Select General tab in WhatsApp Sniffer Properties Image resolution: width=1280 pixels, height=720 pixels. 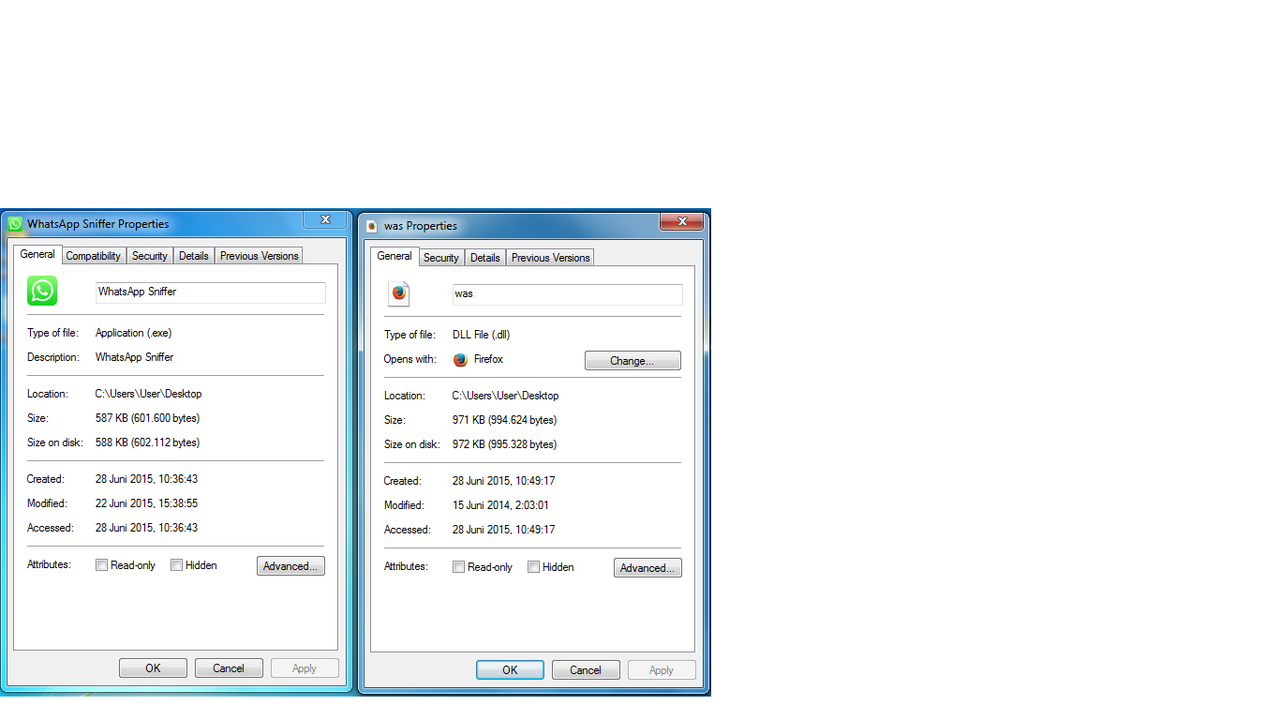38,254
